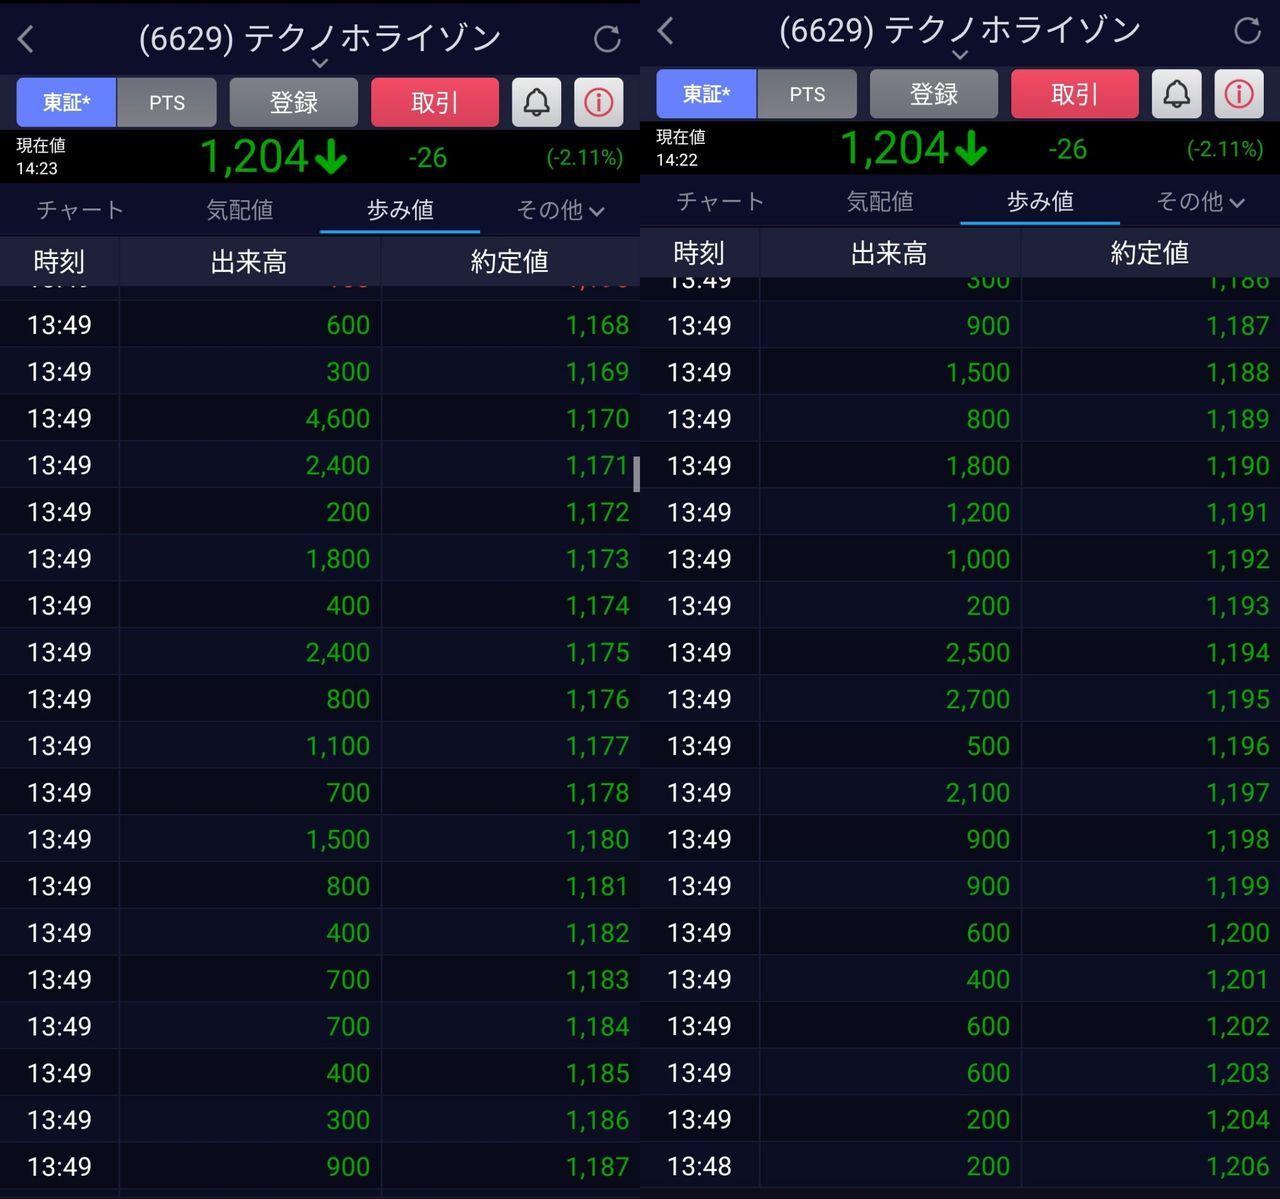Select 東証* market in 14:23 screen

(67, 102)
